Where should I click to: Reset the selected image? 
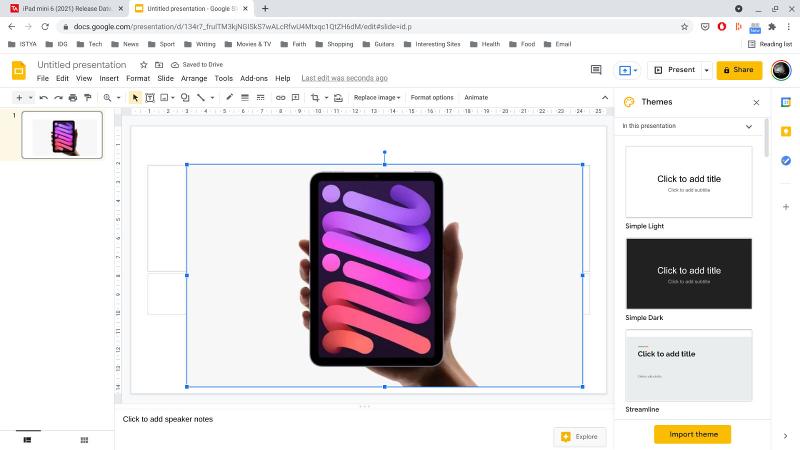tap(338, 97)
